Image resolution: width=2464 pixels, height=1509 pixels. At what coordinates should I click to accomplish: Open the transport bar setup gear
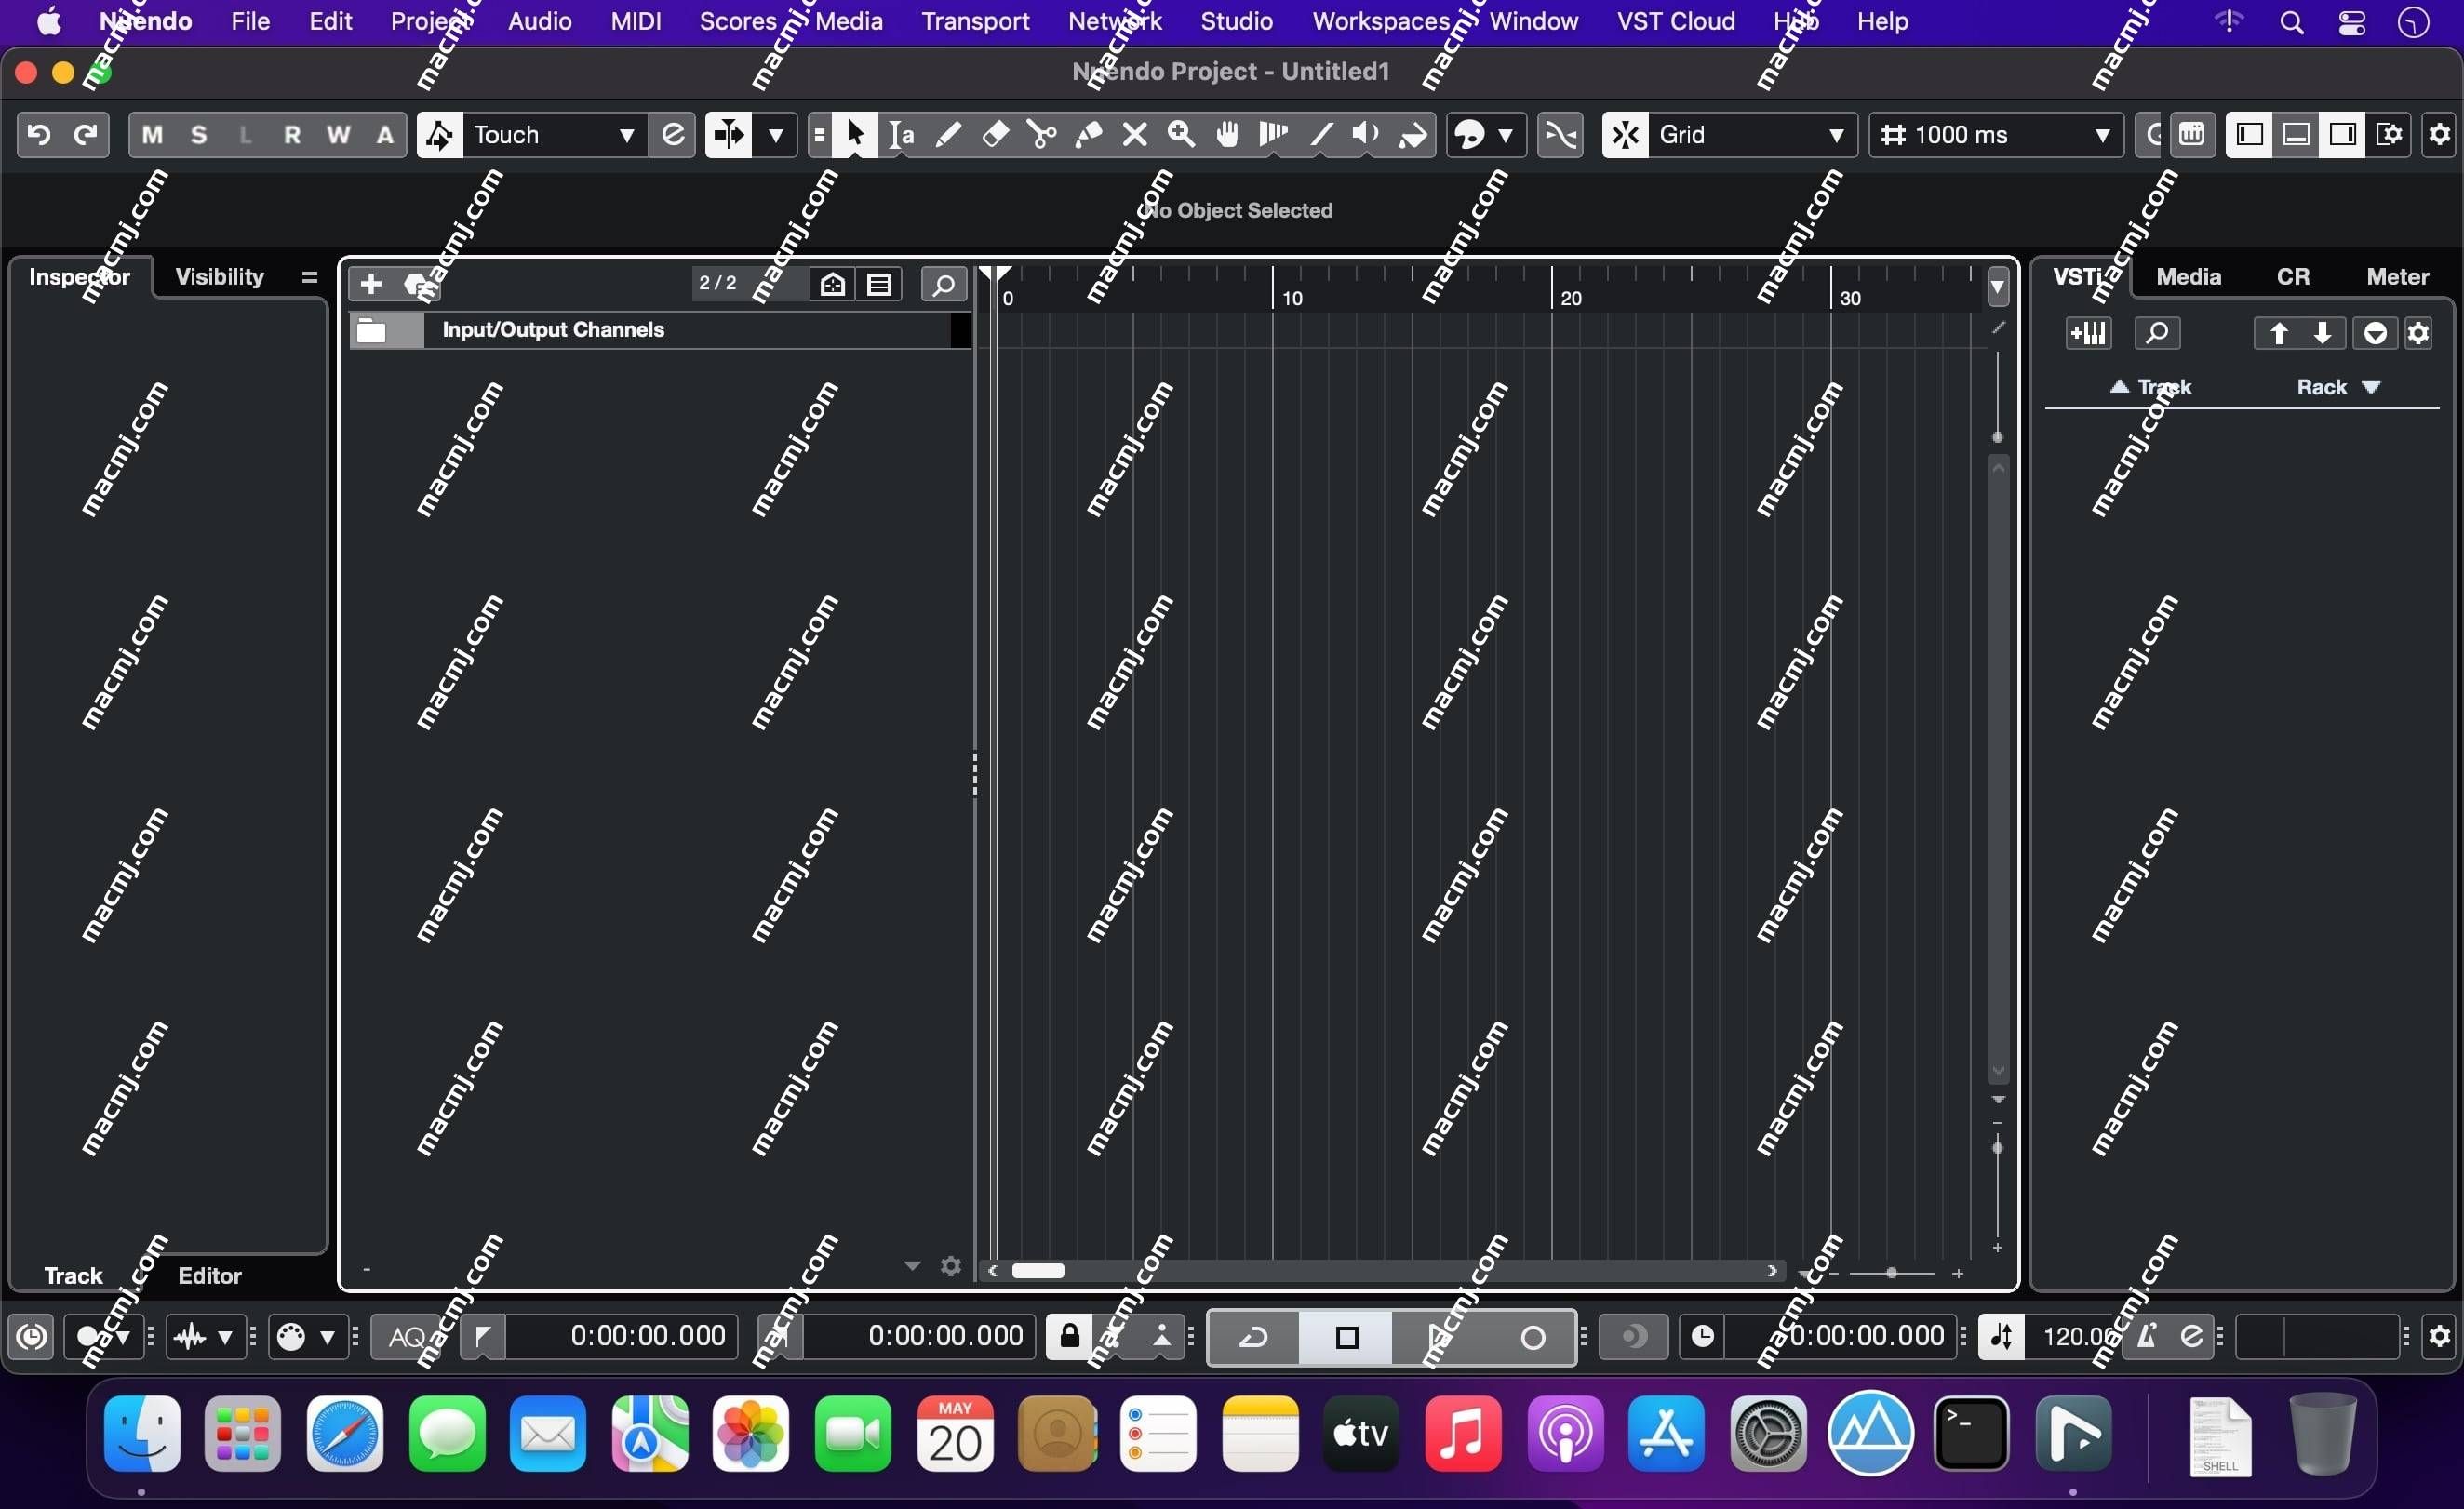[x=2440, y=1336]
